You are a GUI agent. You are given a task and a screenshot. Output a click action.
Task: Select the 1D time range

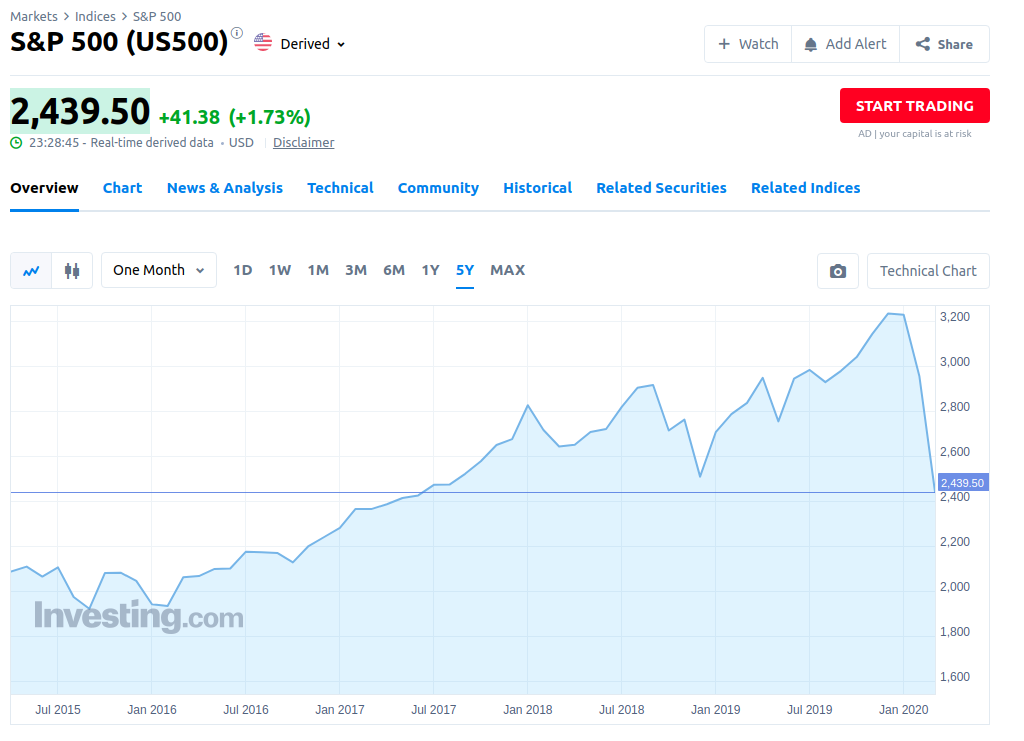(x=243, y=270)
